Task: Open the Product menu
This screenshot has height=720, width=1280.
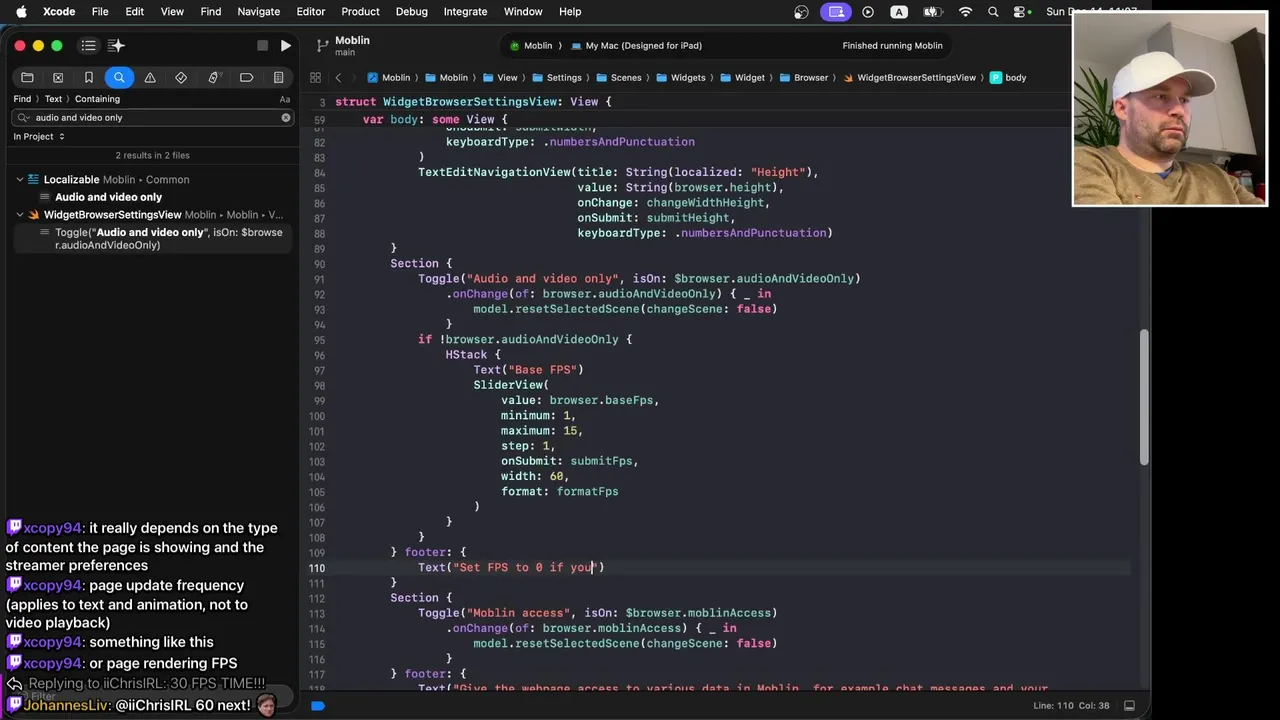Action: coord(360,11)
